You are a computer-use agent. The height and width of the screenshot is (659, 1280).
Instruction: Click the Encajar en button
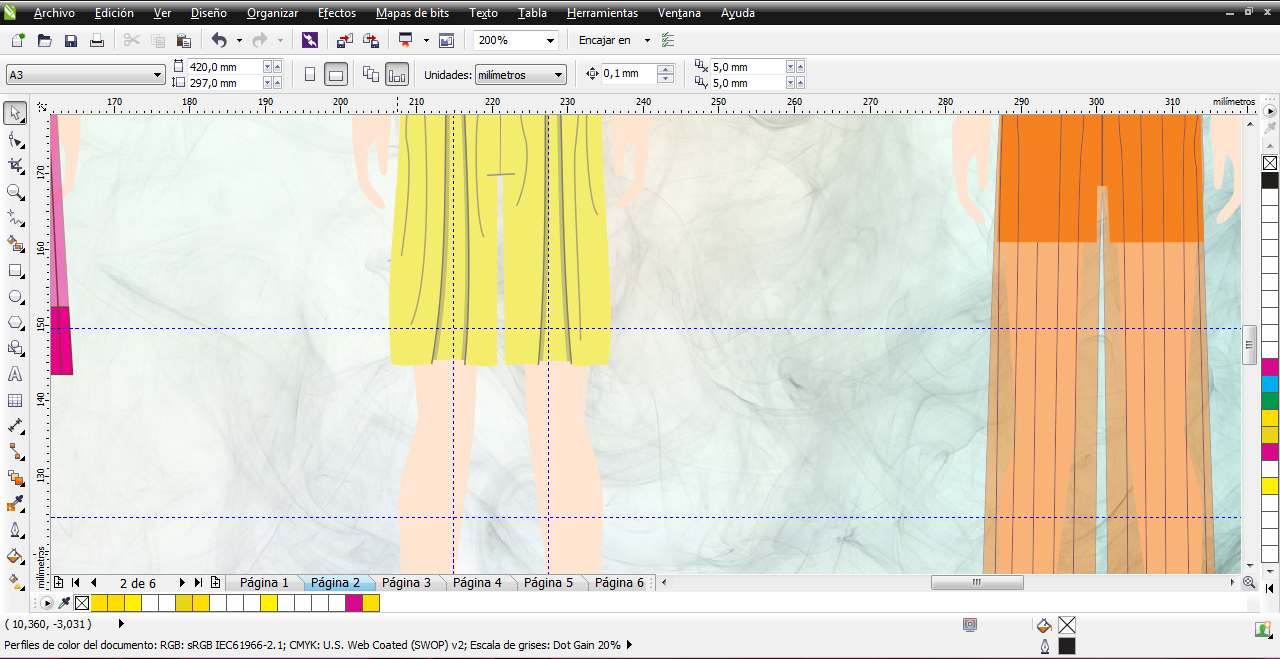(605, 41)
